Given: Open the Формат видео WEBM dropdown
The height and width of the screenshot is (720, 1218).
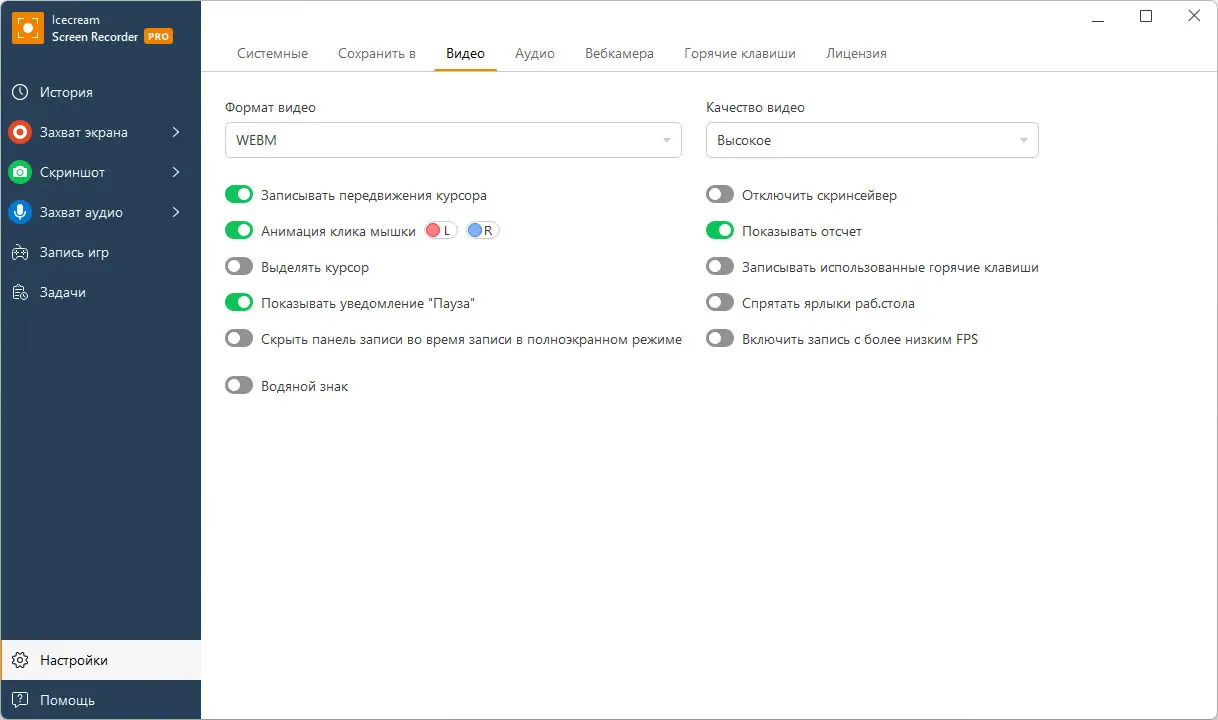Looking at the screenshot, I should pos(453,140).
